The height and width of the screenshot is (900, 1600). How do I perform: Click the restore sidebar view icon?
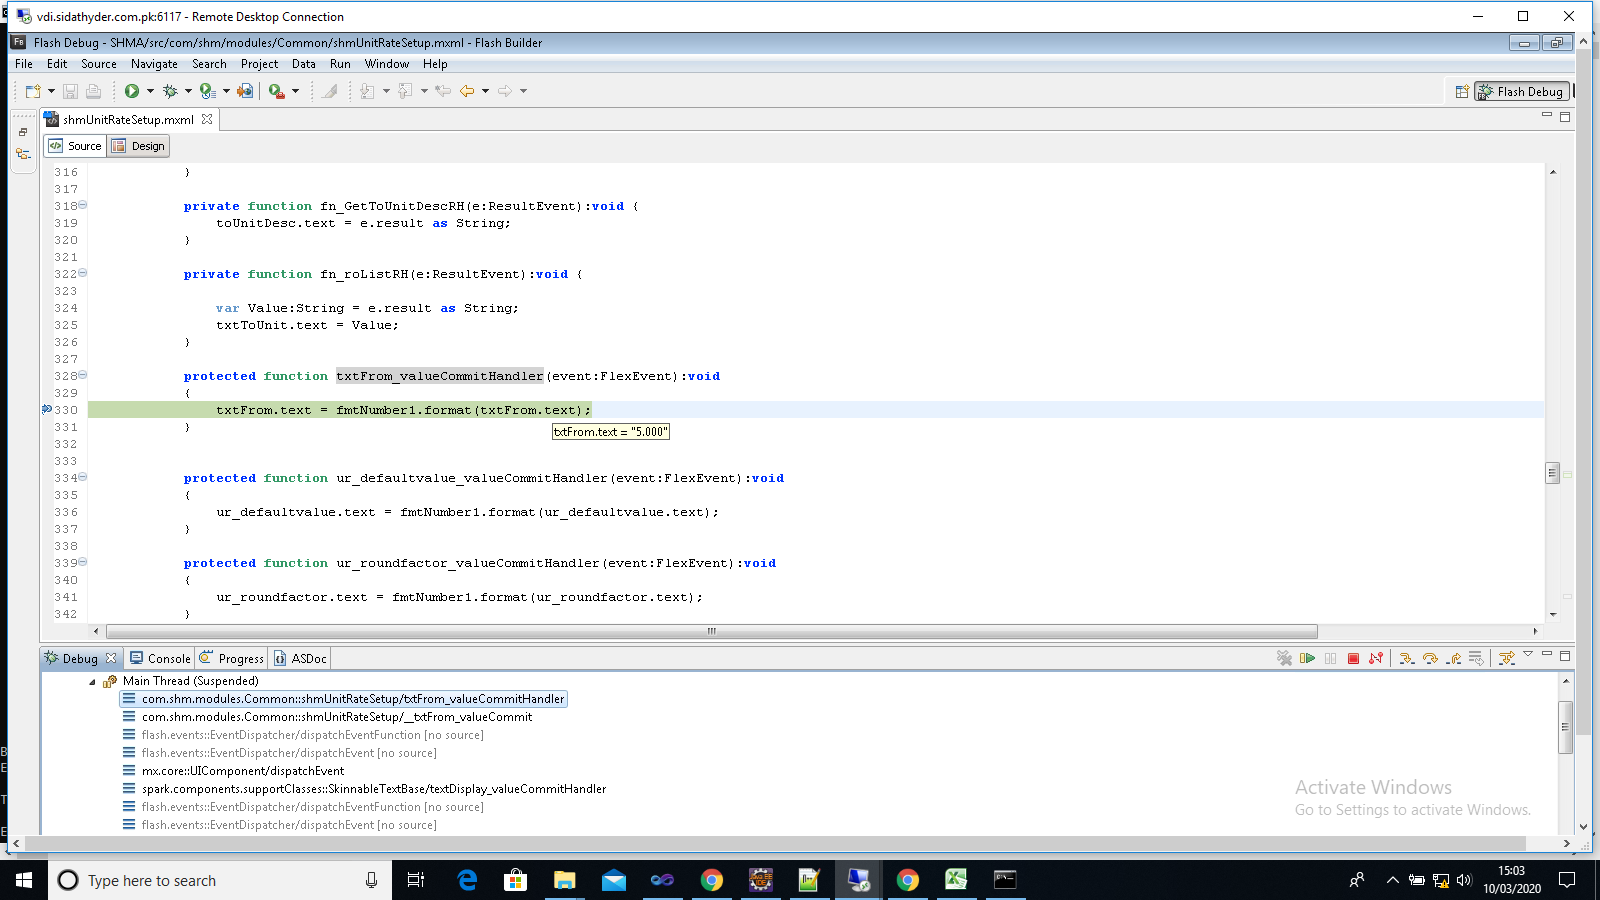pos(23,131)
